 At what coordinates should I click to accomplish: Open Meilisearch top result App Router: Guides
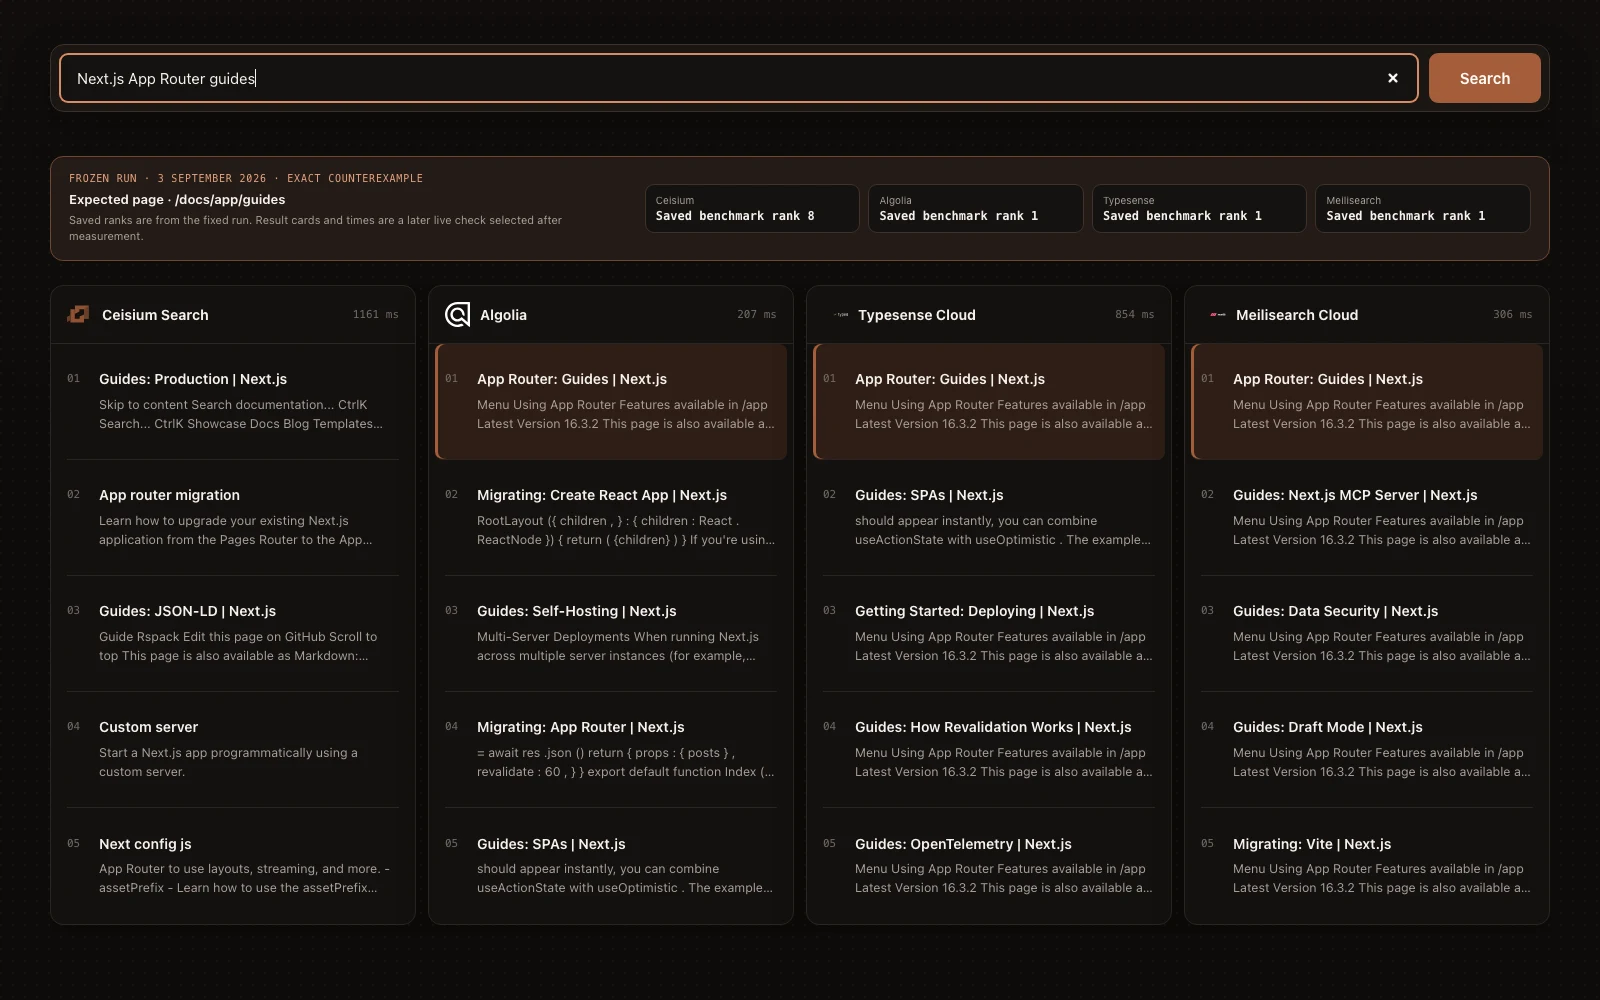pos(1367,402)
